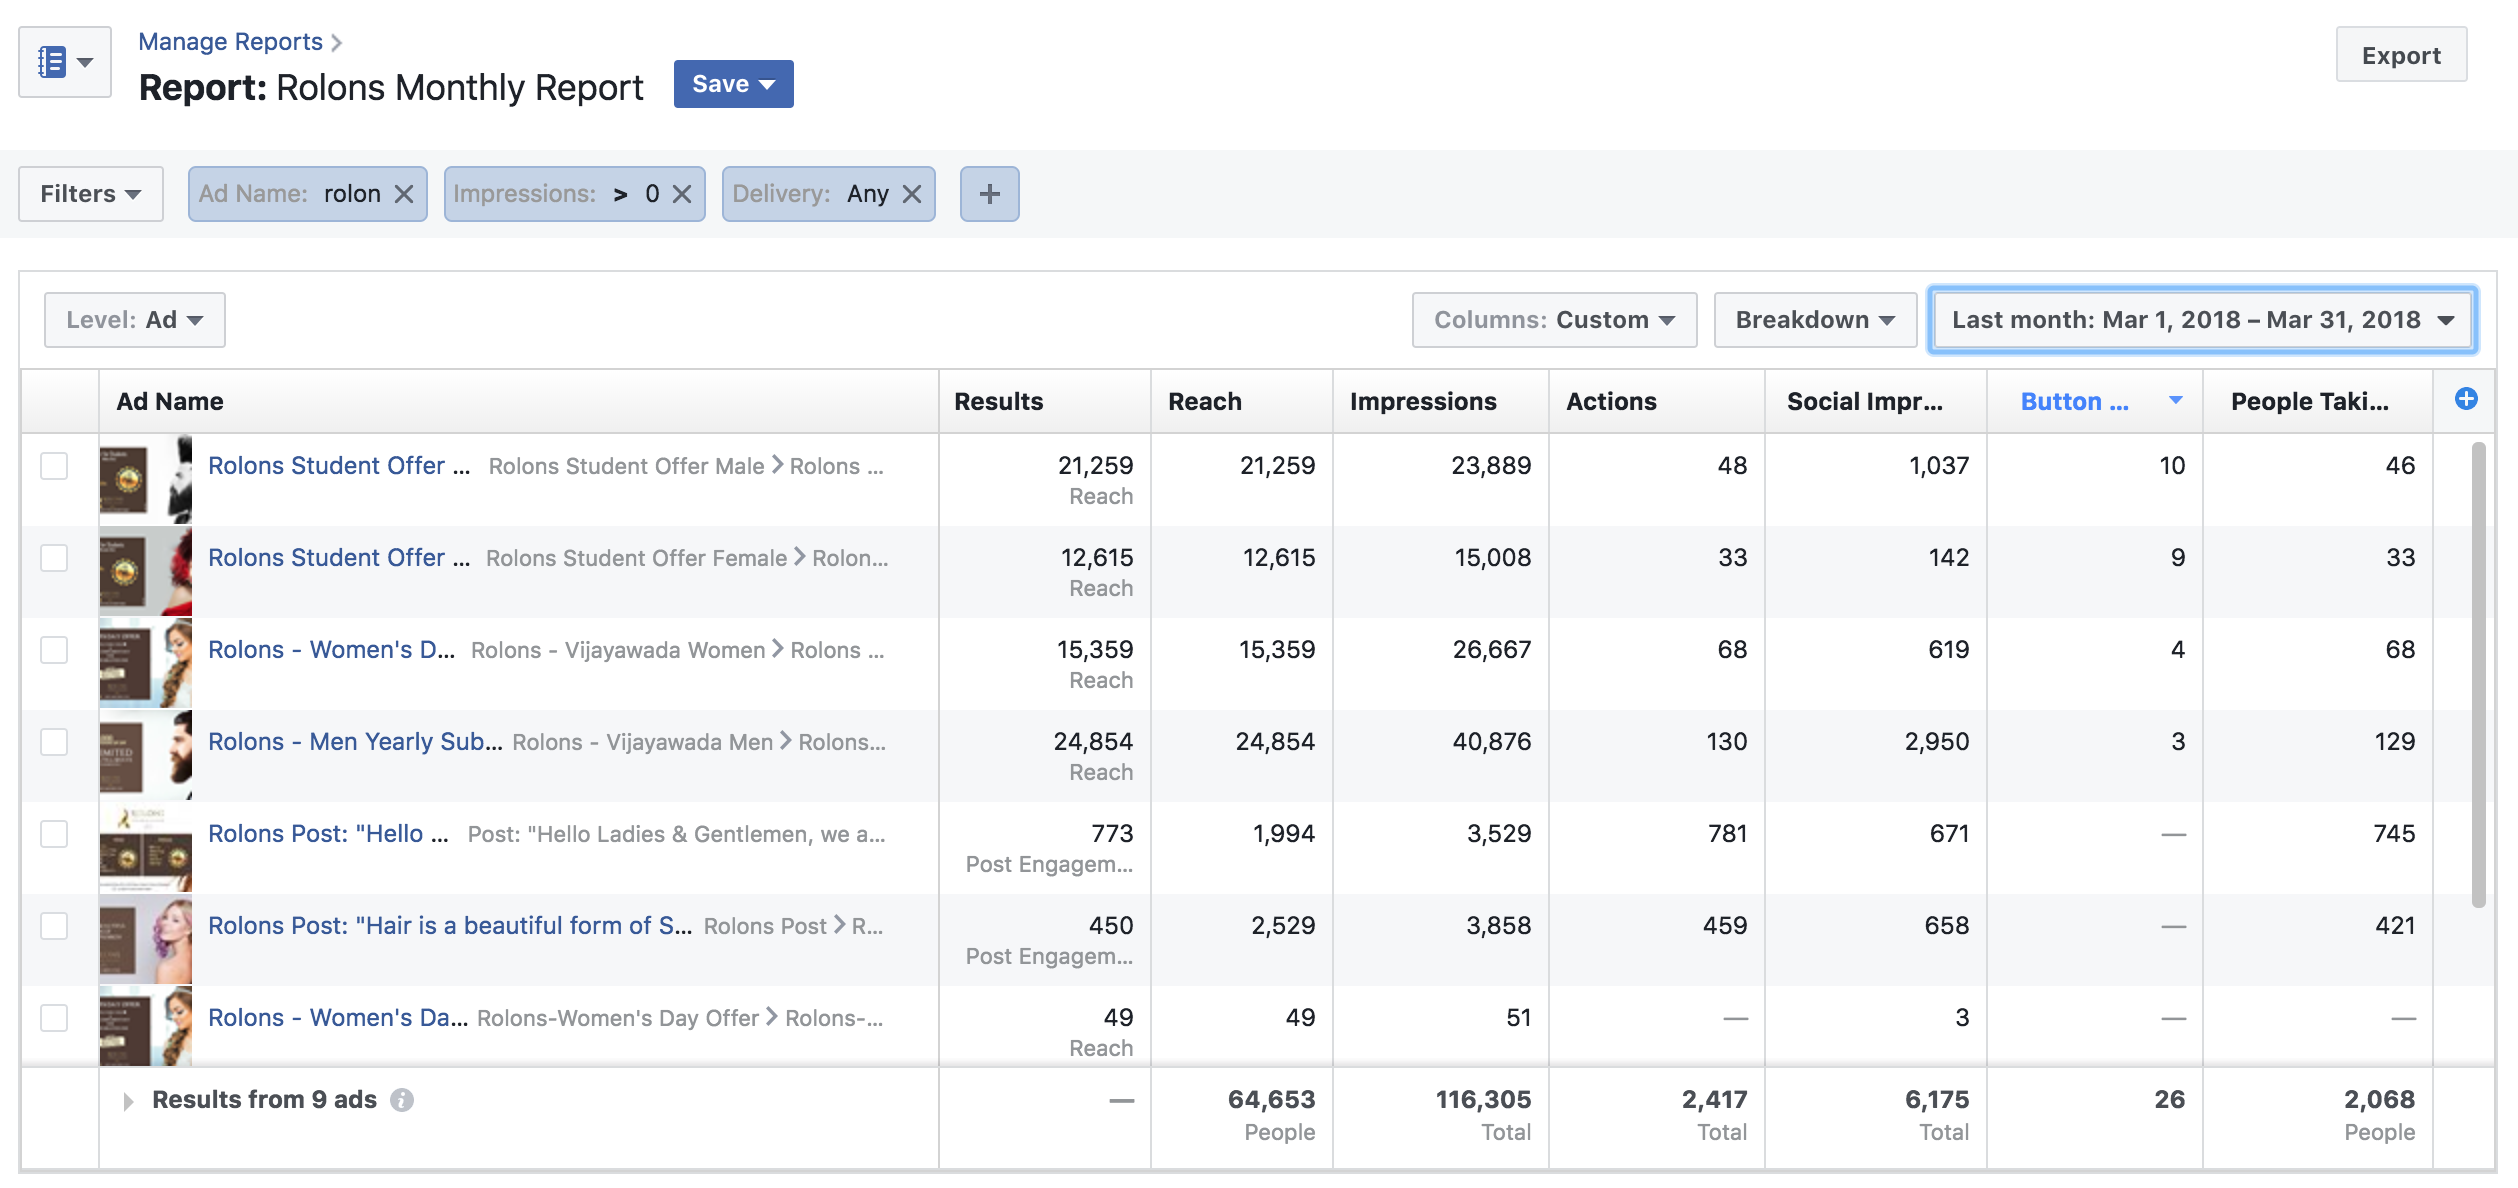Tick checkbox for Rolons Men Yearly Sub ad
This screenshot has height=1188, width=2518.
[54, 742]
